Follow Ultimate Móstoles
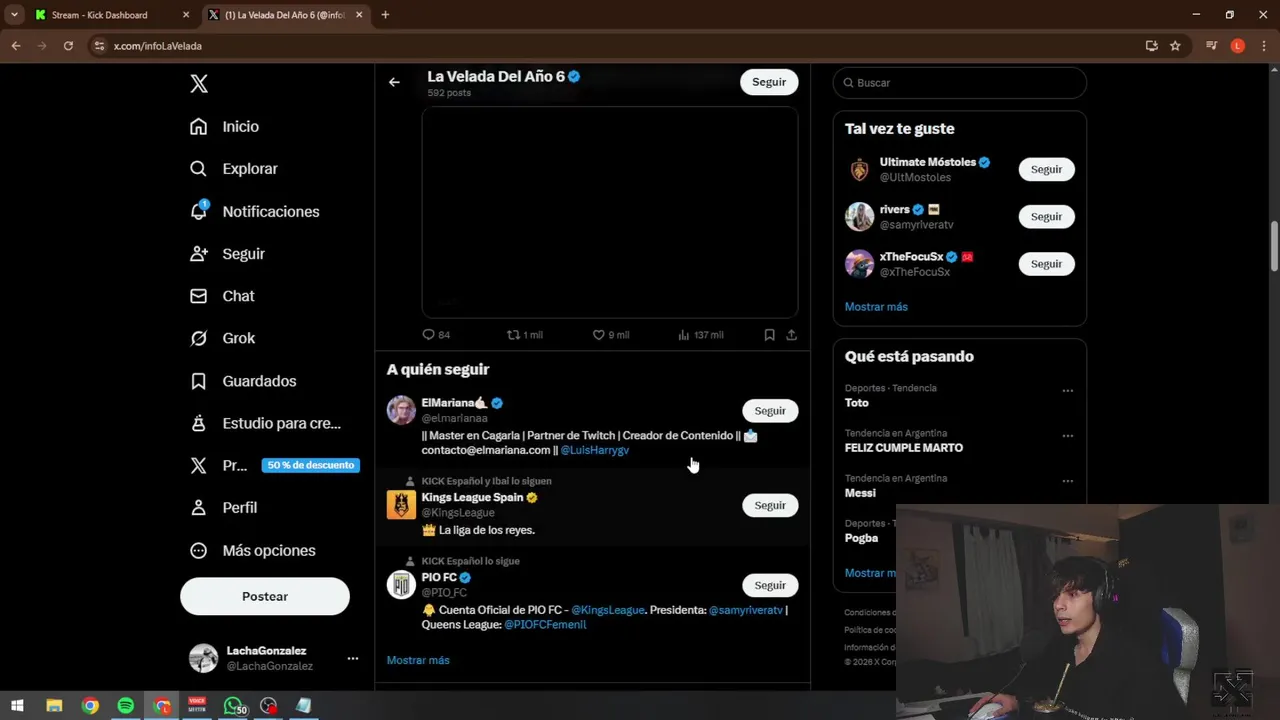Image resolution: width=1280 pixels, height=720 pixels. tap(1046, 169)
